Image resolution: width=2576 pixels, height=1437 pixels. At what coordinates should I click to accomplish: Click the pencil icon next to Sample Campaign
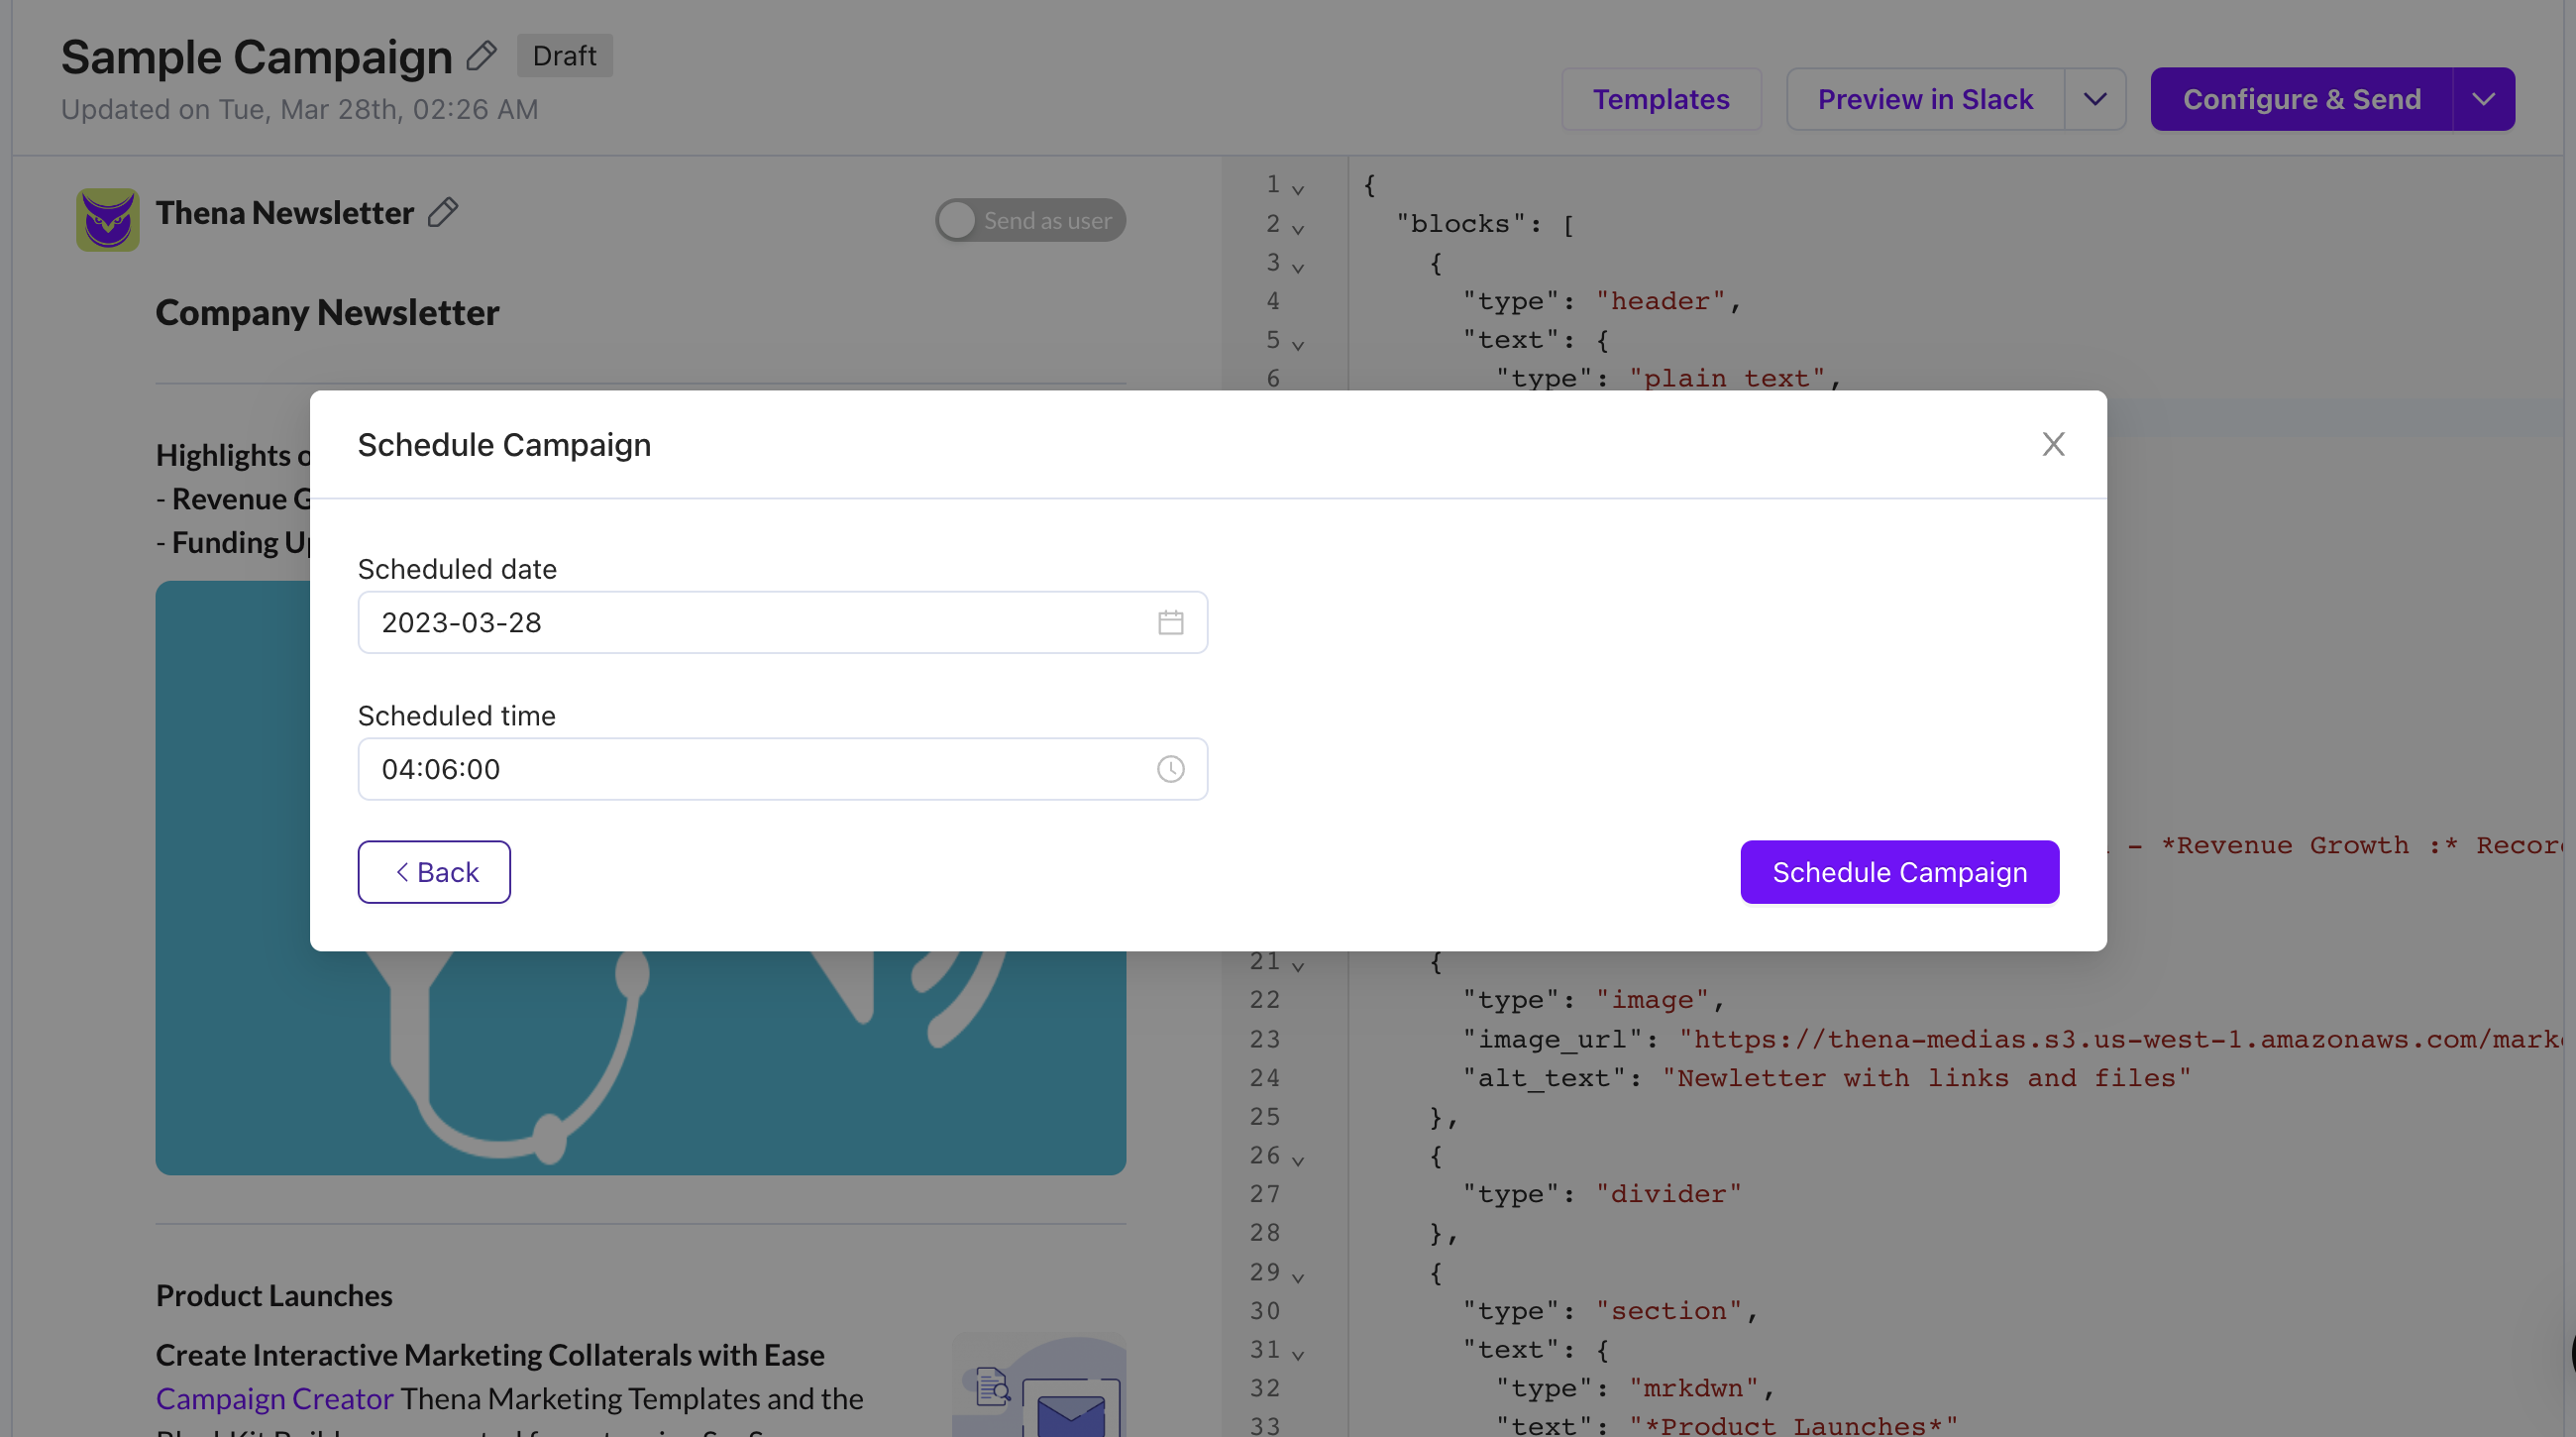point(481,56)
